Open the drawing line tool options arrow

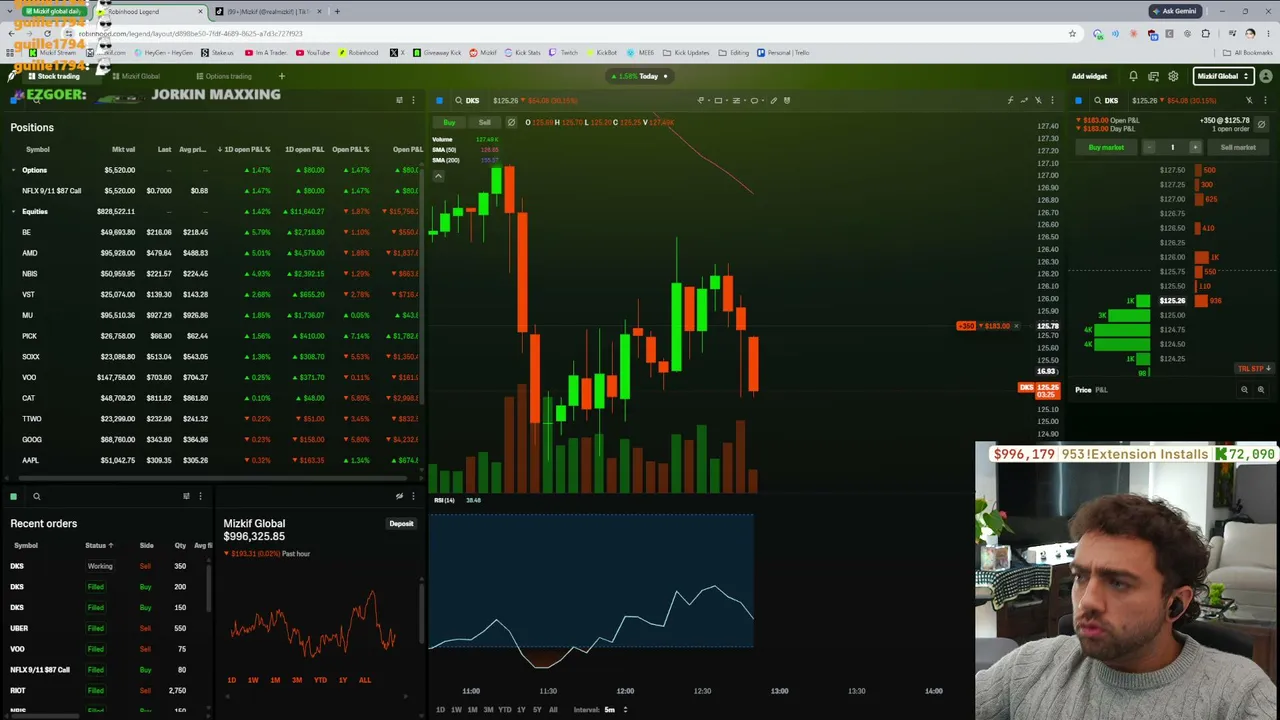(x=709, y=100)
